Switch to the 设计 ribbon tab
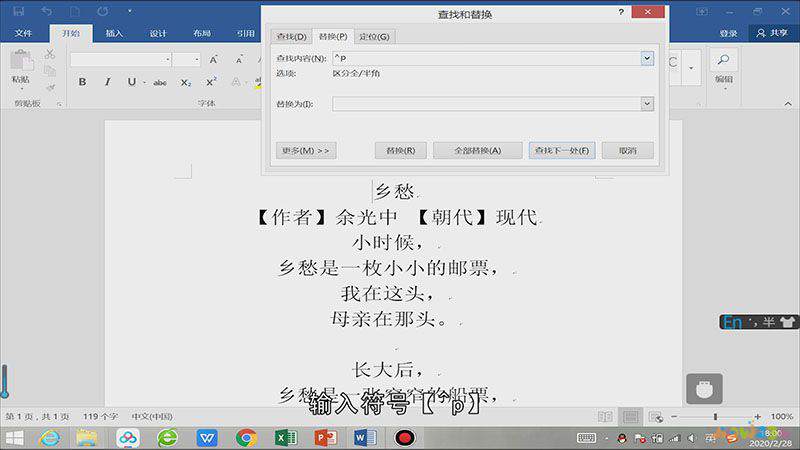 [x=158, y=33]
